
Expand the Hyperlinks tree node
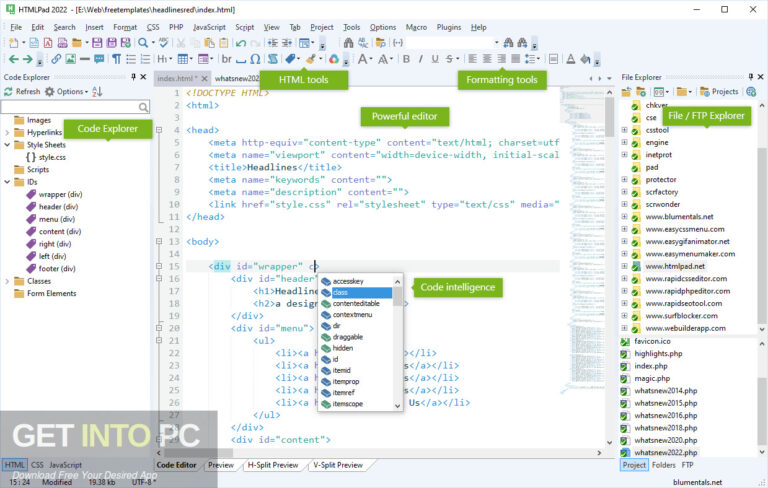(x=7, y=133)
